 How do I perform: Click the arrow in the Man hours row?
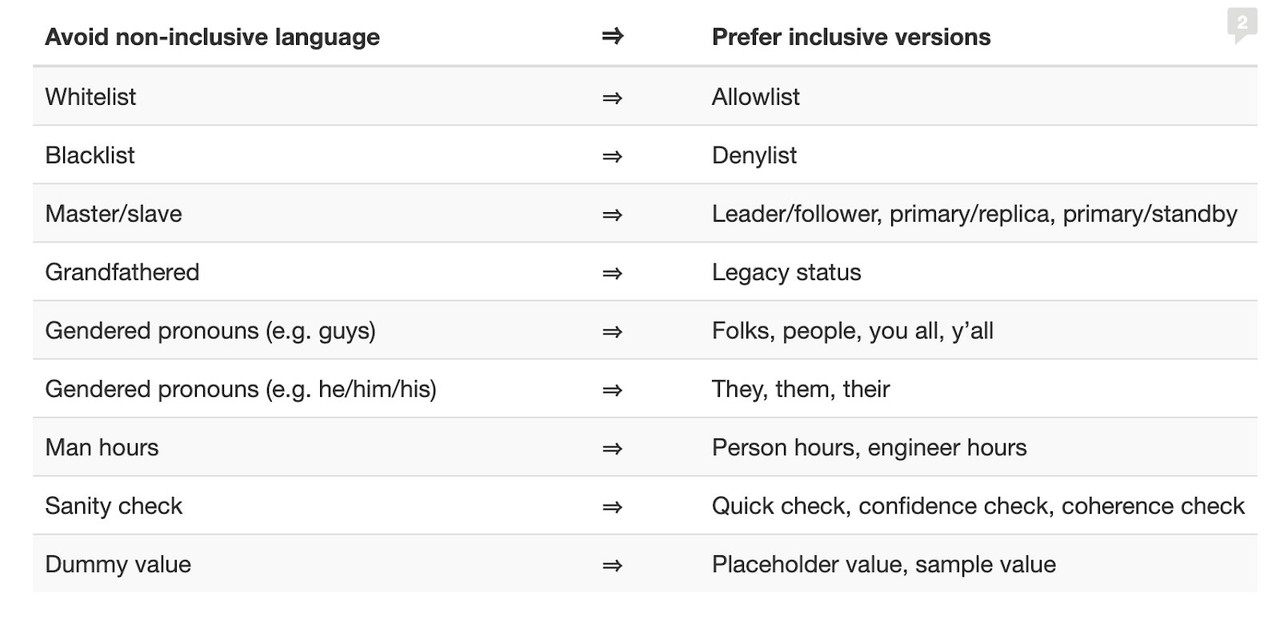pos(612,448)
